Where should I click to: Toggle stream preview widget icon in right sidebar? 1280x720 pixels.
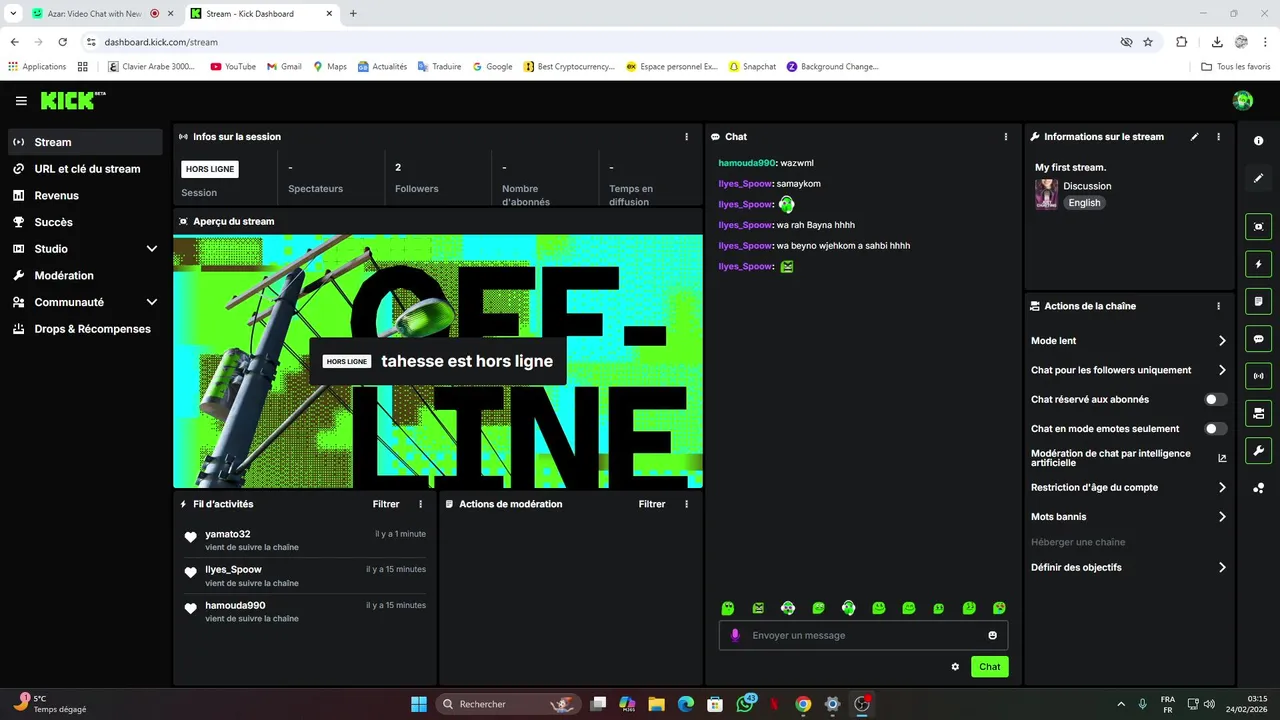point(1259,227)
